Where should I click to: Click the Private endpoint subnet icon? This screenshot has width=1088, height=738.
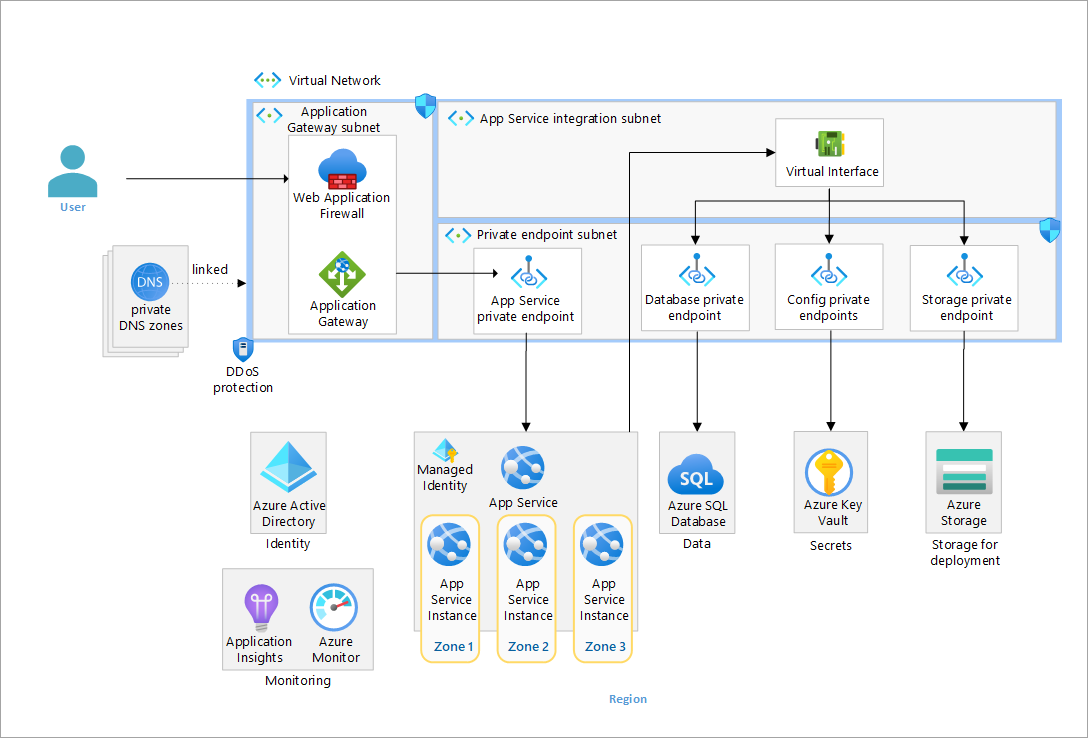(458, 235)
